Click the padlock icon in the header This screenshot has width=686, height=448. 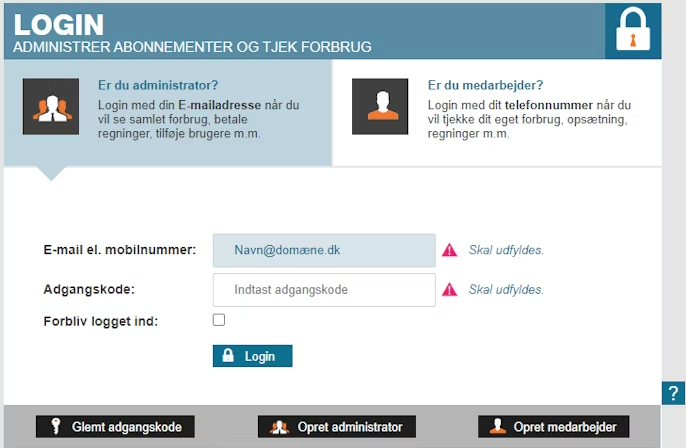click(632, 30)
